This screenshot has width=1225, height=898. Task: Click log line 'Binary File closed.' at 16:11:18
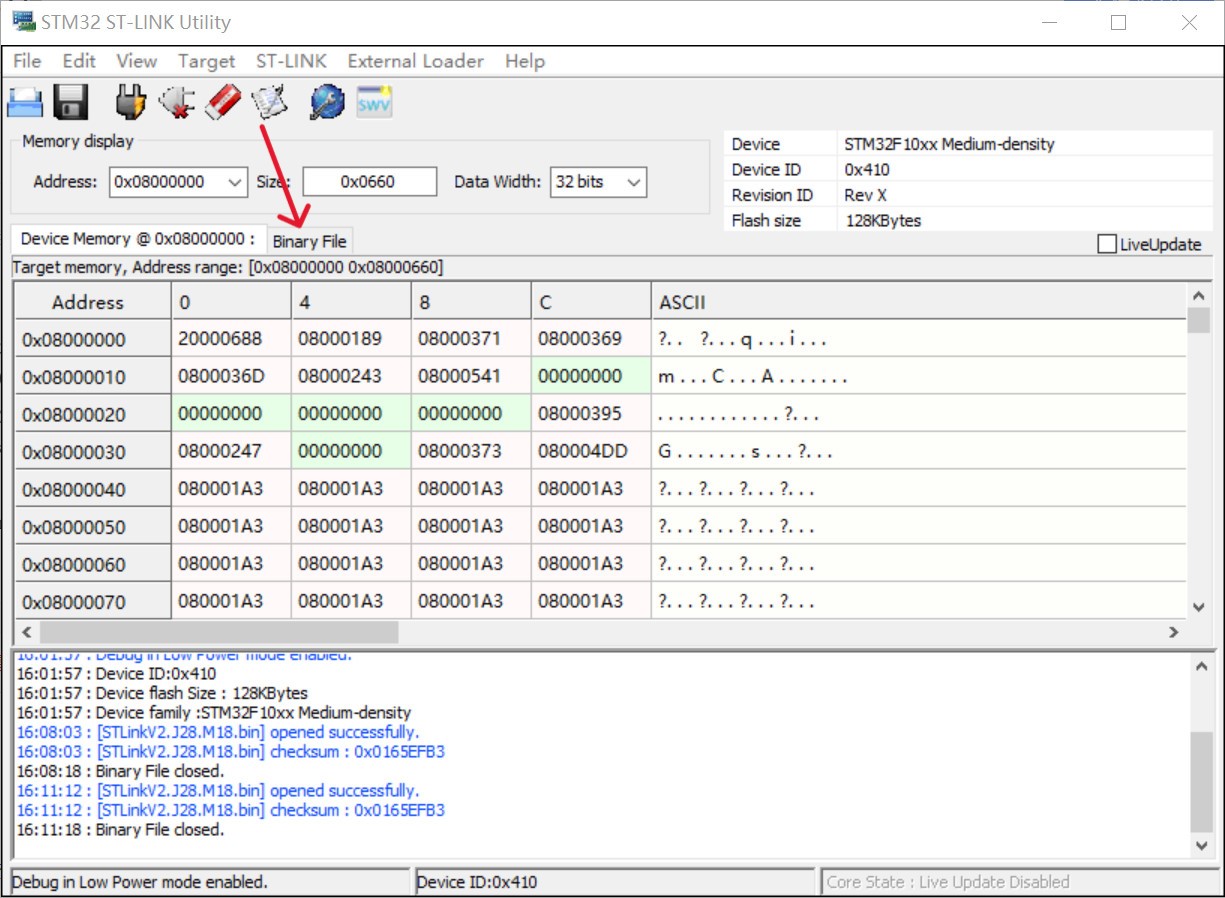coord(121,829)
